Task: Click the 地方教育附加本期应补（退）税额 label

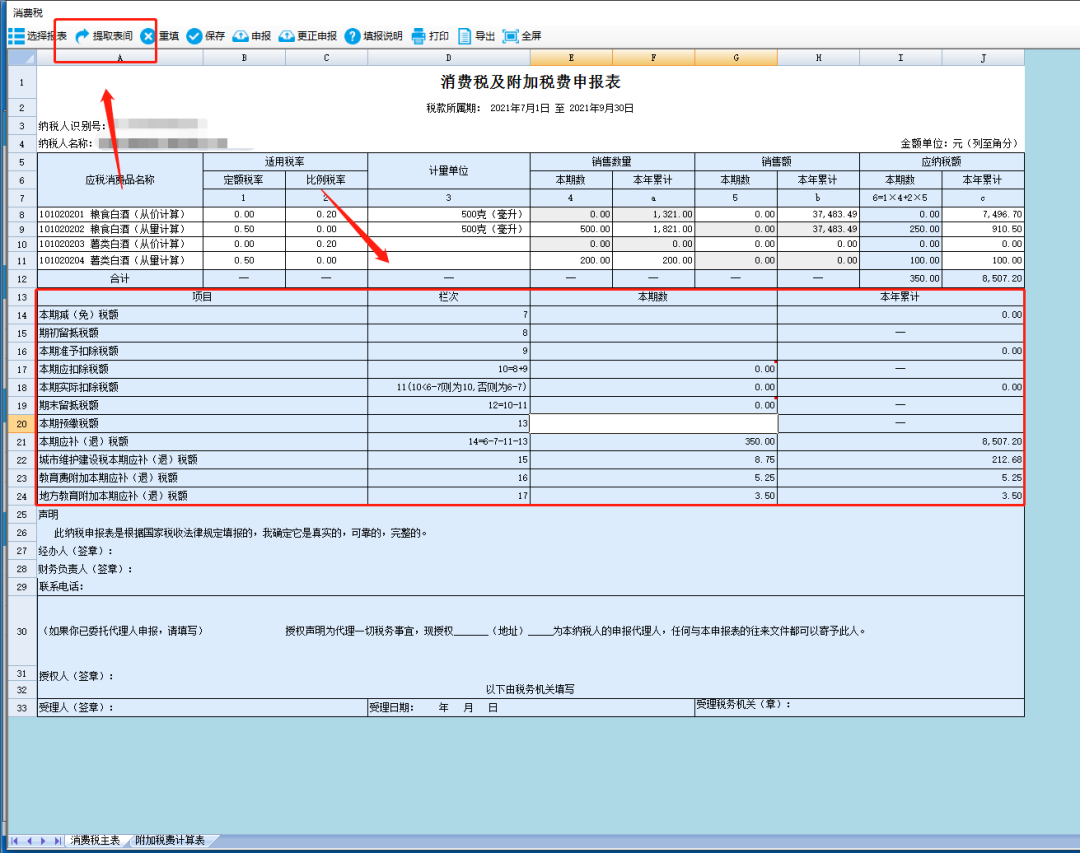Action: click(x=113, y=496)
